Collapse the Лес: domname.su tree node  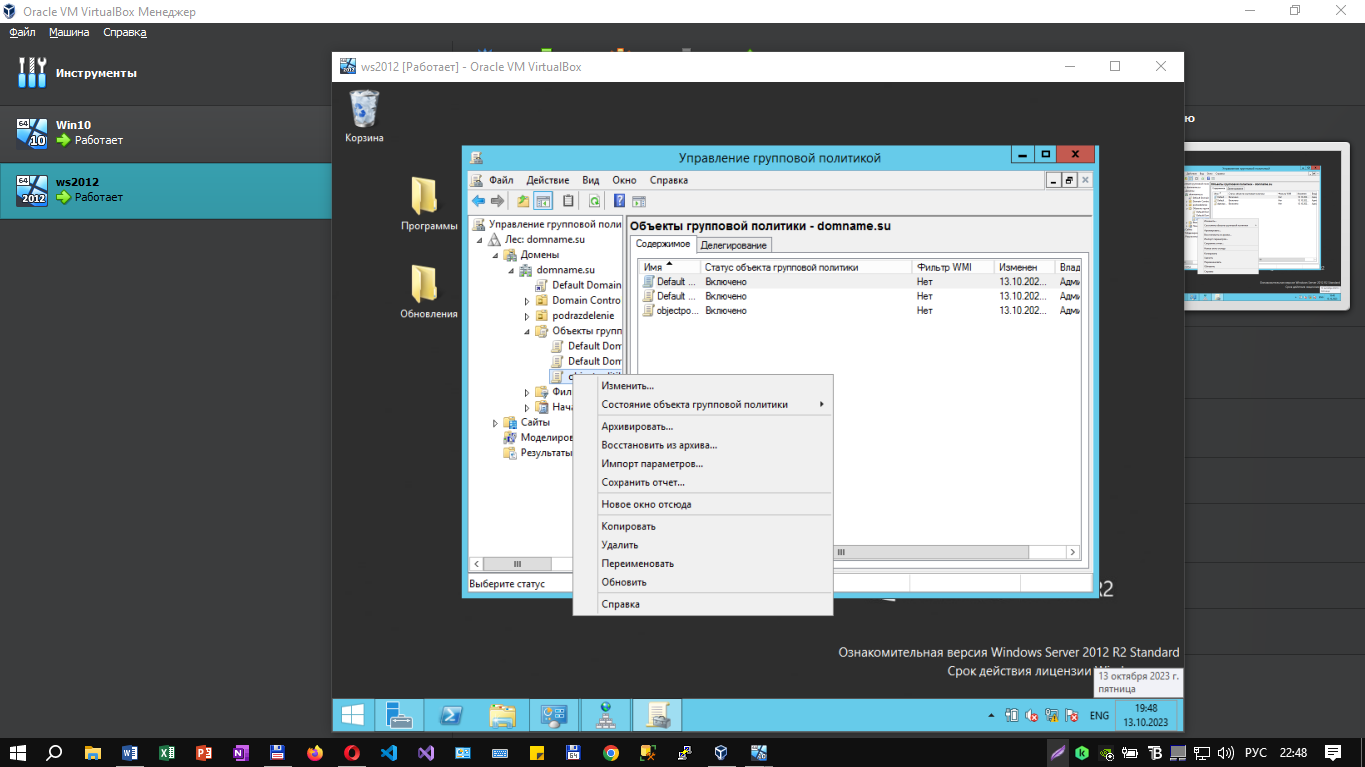pos(478,240)
